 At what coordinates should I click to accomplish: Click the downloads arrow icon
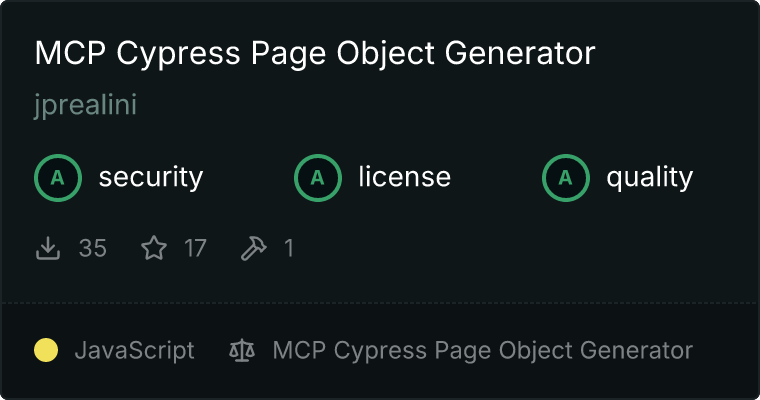click(48, 248)
